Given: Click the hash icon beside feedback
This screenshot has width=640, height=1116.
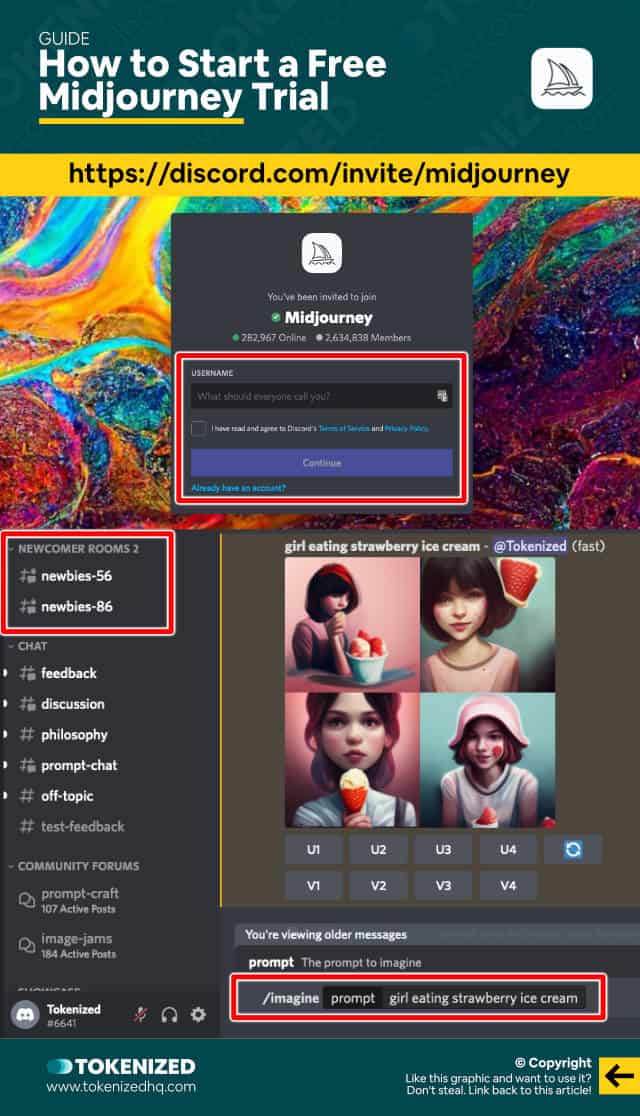Looking at the screenshot, I should click(27, 673).
